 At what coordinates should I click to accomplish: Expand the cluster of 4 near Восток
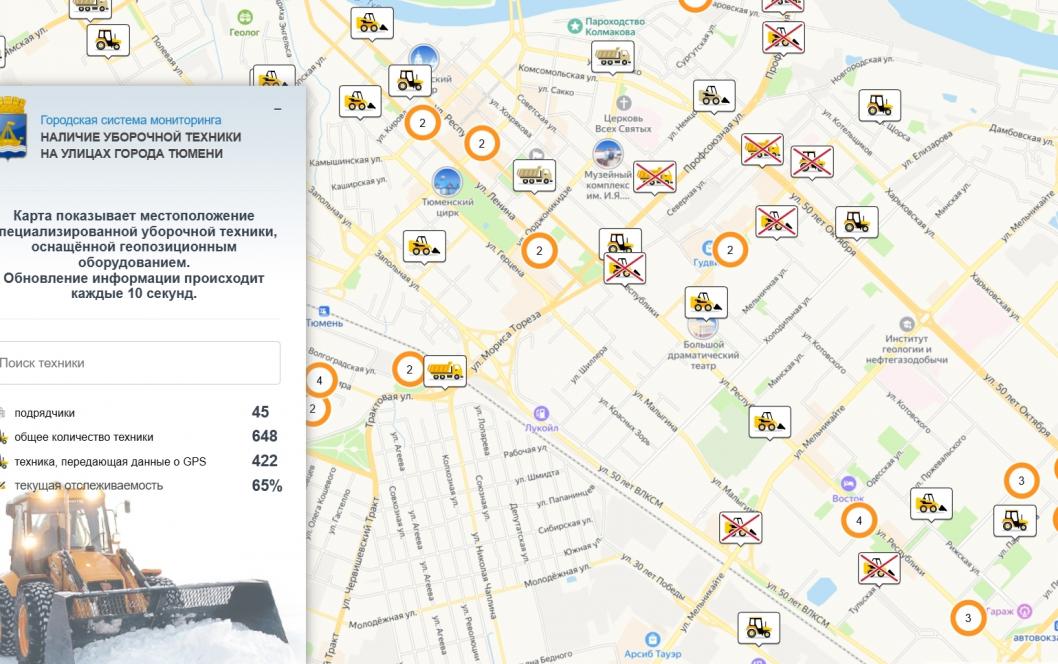pos(858,520)
